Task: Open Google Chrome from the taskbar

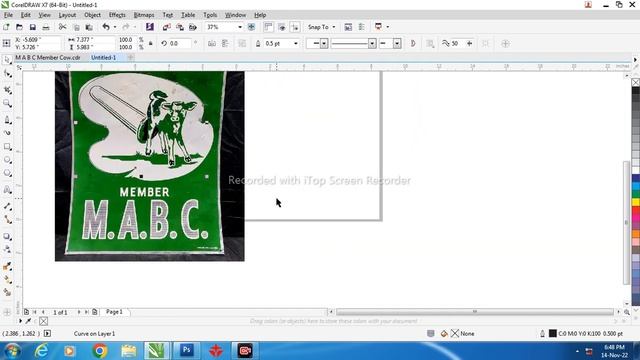Action: pos(100,351)
